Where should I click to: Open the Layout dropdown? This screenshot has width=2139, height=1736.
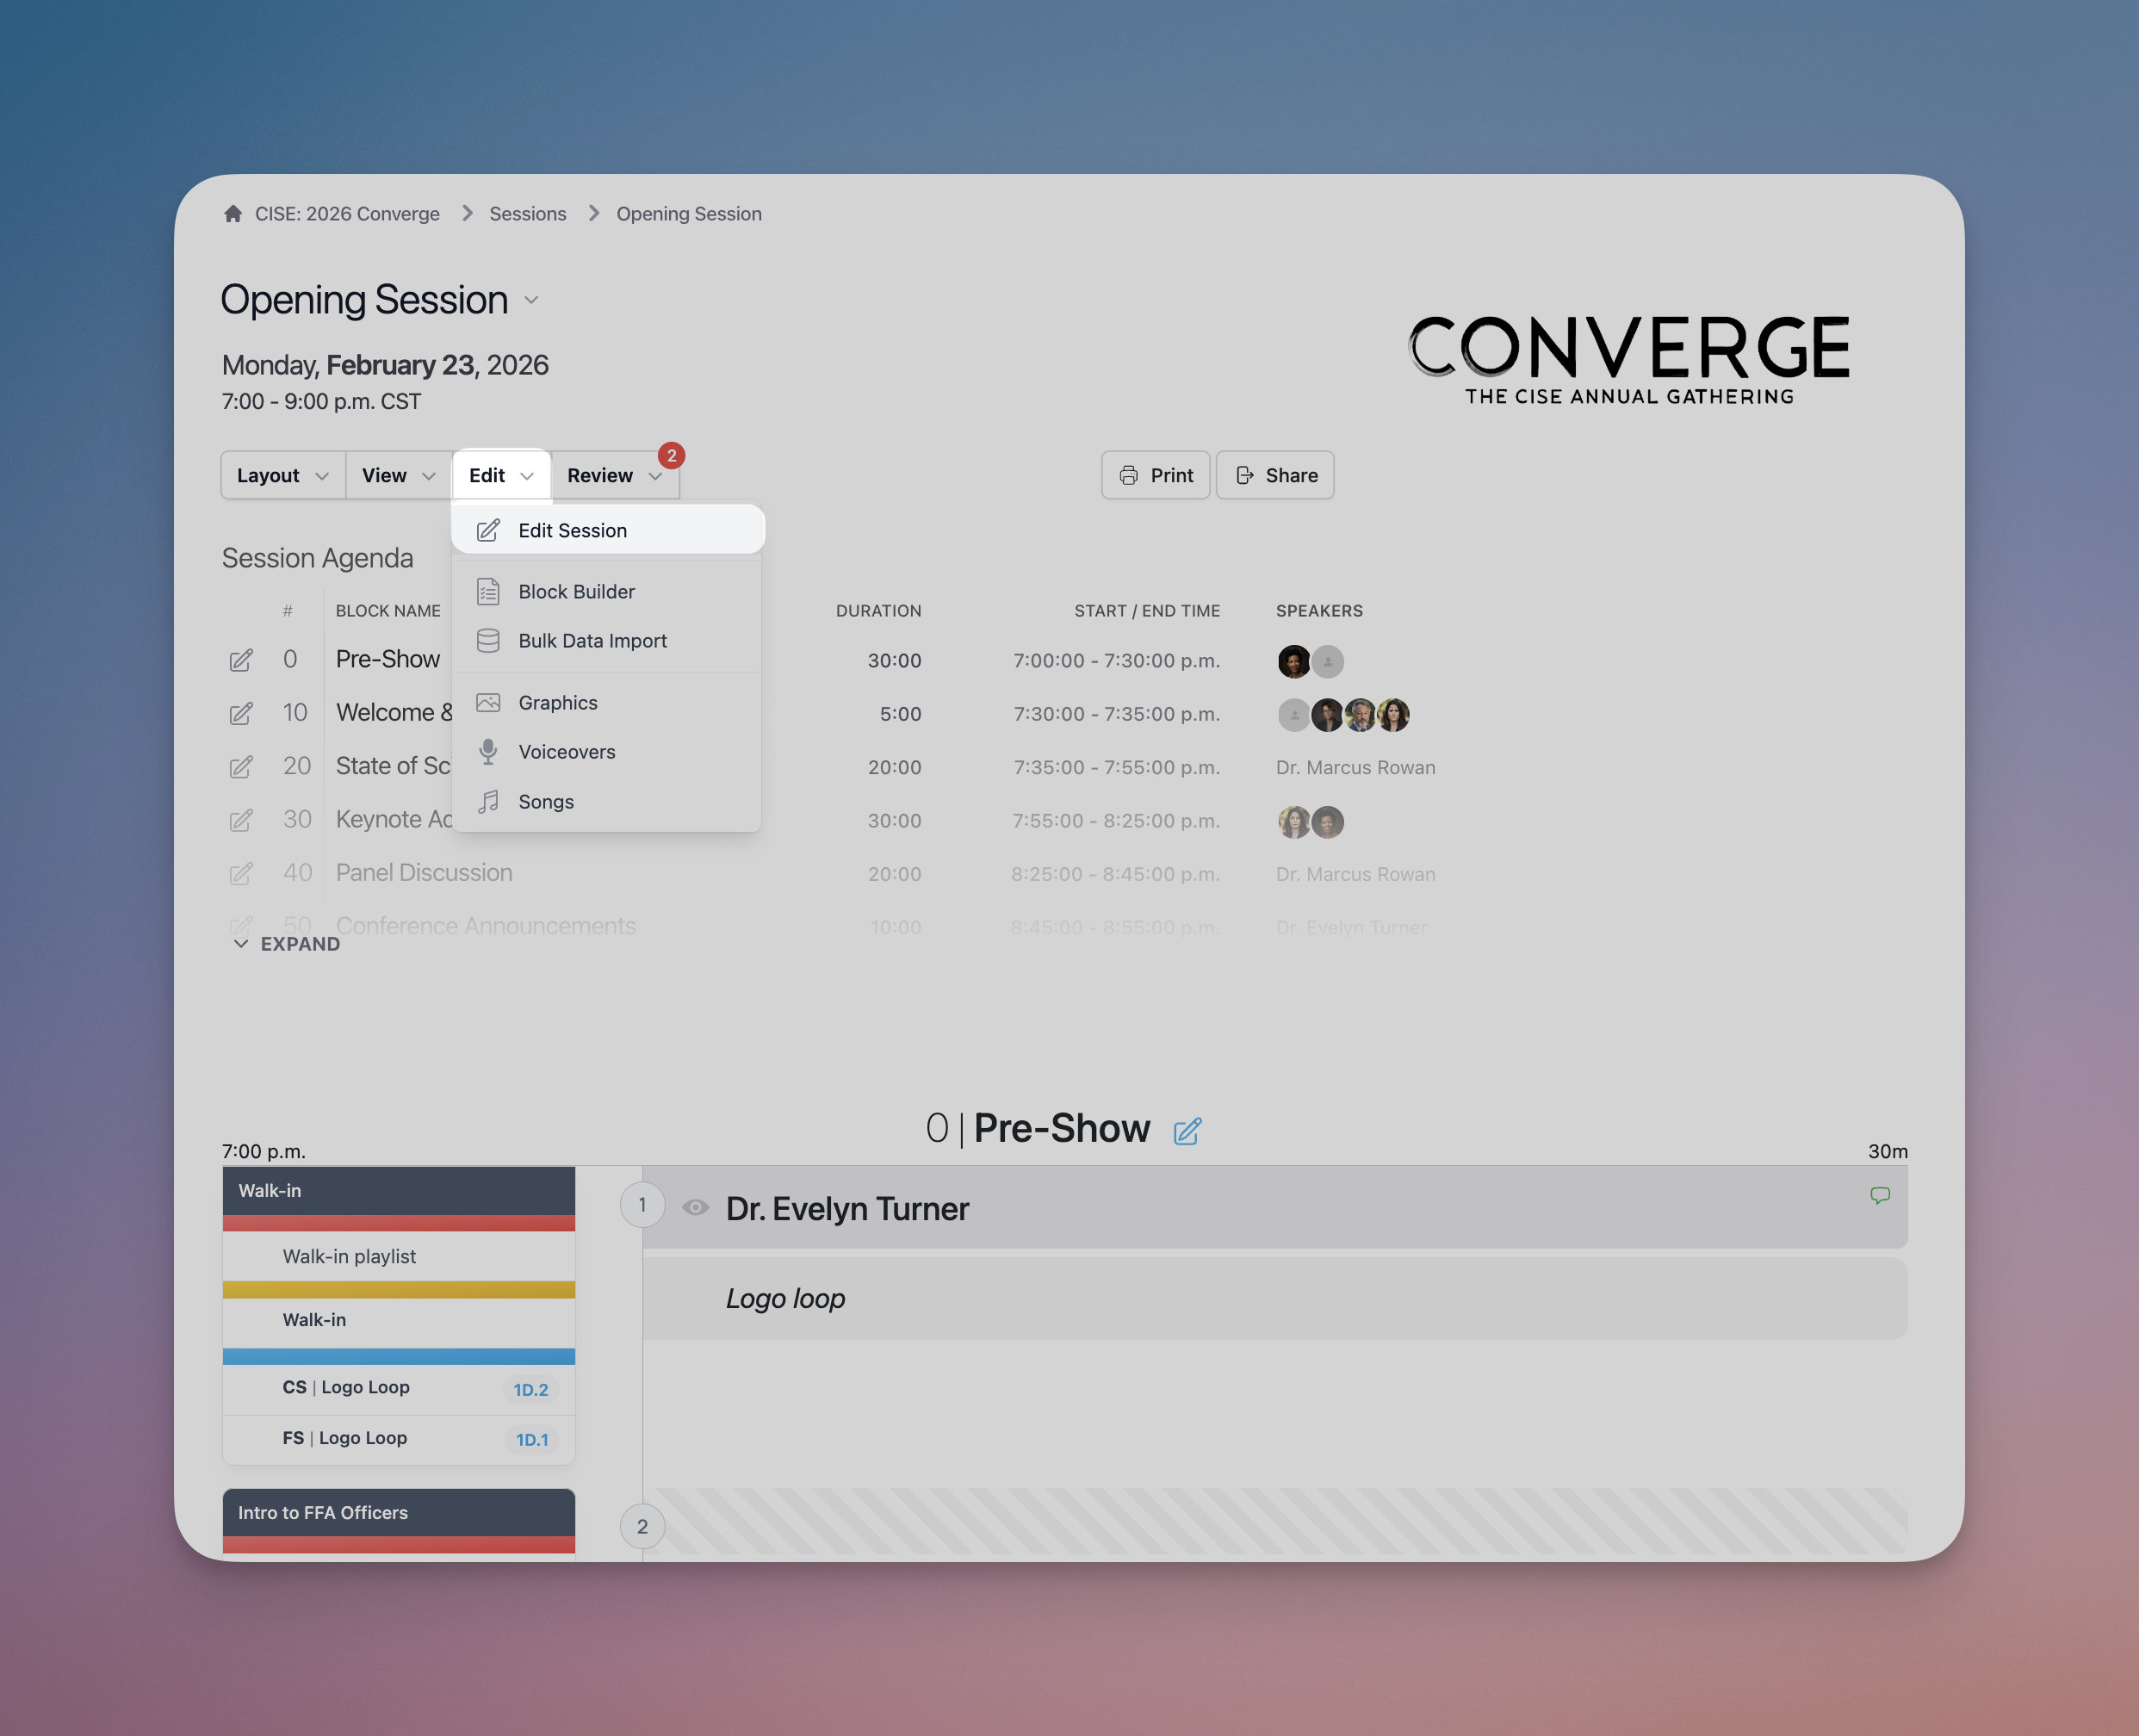282,475
